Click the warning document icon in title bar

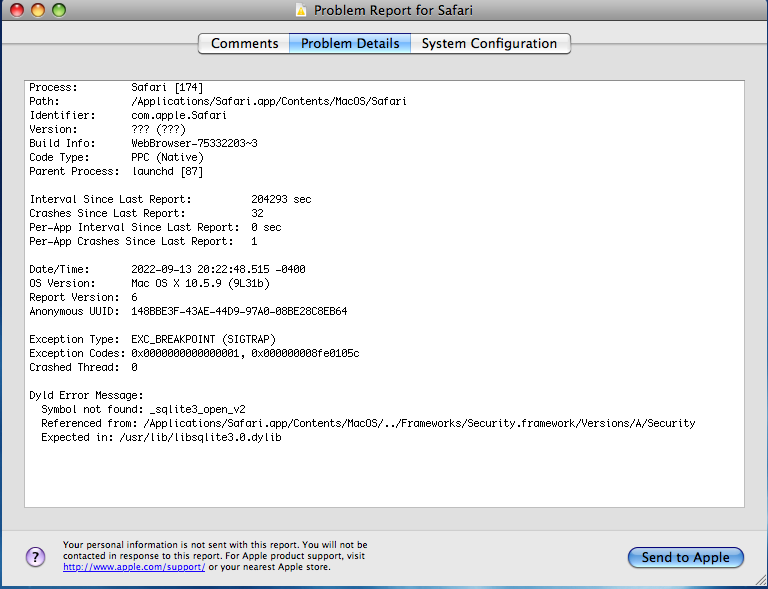tap(301, 10)
